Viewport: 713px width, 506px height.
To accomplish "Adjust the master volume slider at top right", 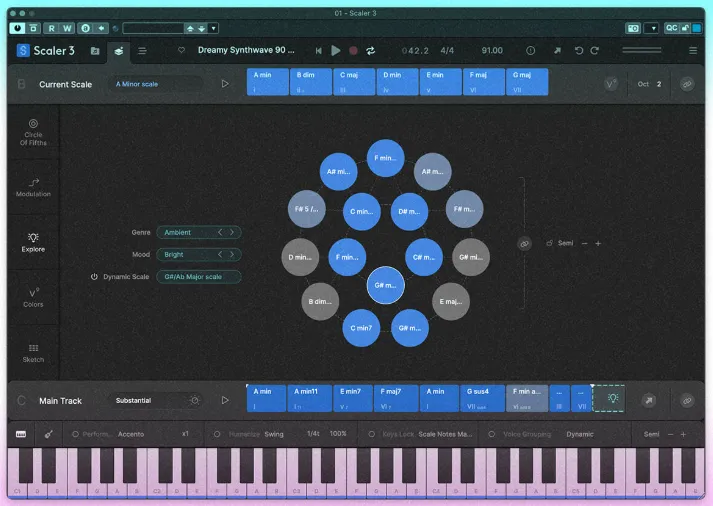I will (x=642, y=50).
